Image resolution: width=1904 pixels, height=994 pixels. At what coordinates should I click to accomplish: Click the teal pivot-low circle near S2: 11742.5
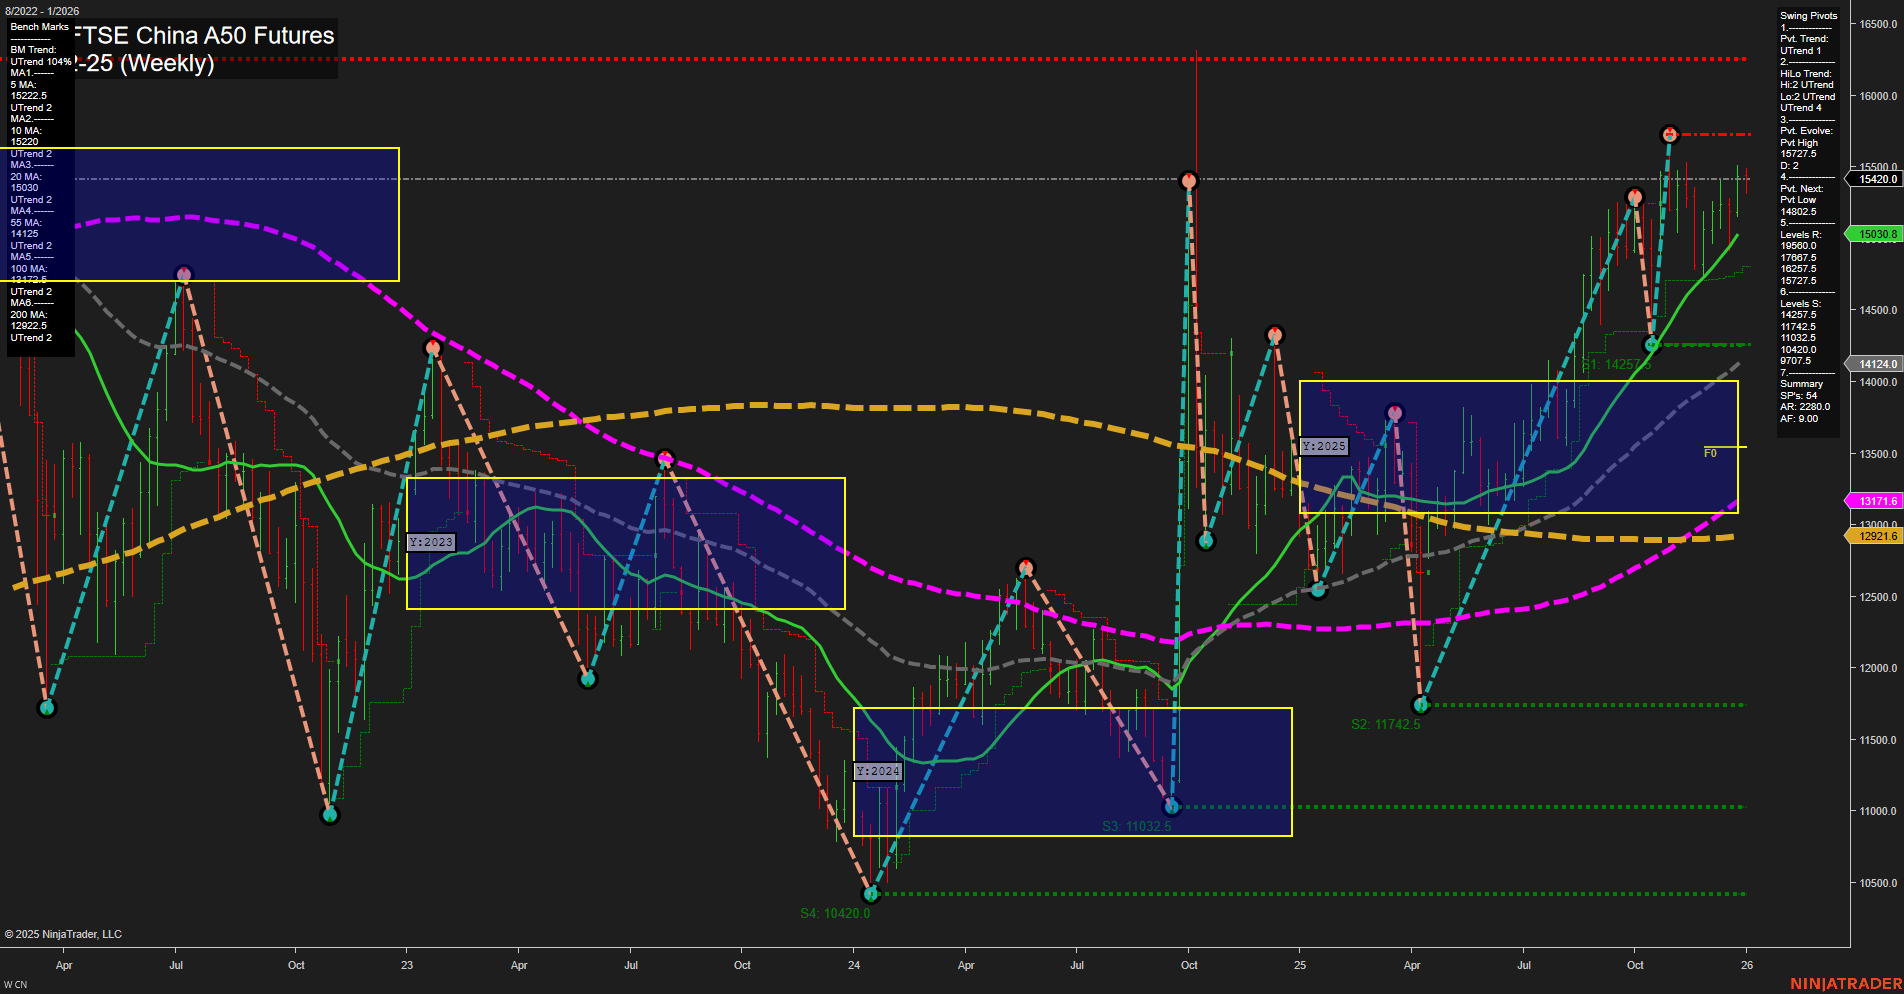tap(1421, 704)
